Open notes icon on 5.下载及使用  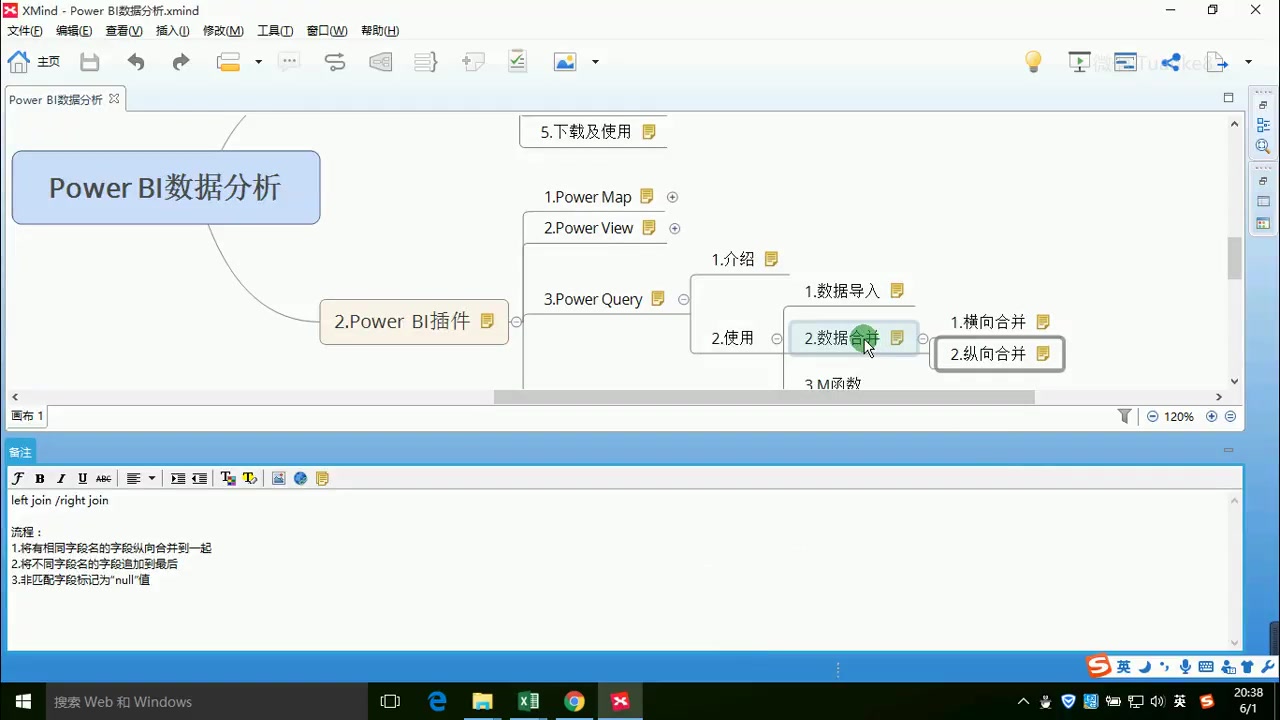[x=649, y=131]
